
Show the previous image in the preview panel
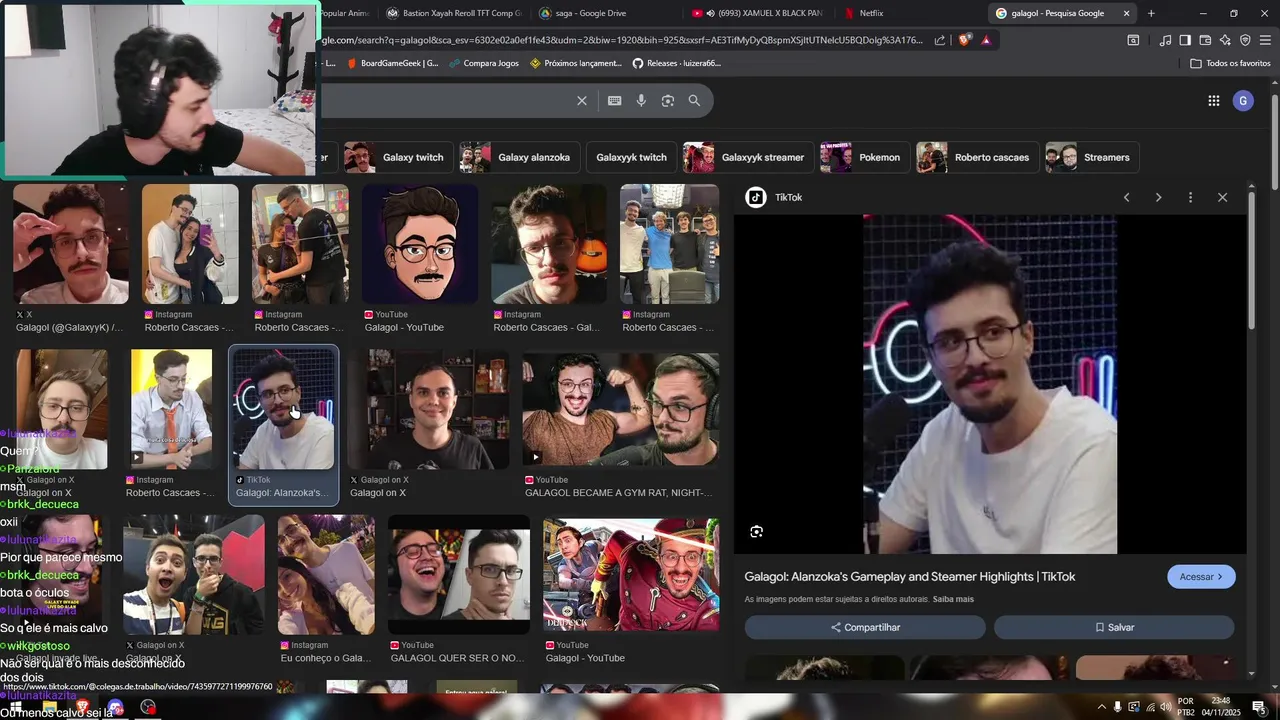(1126, 198)
